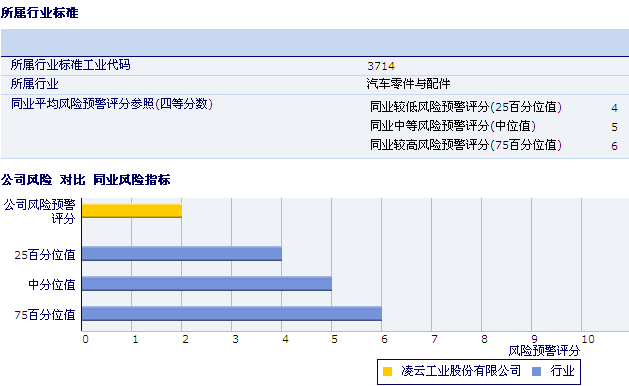Click the 风险预警评分 axis title
629x386 pixels.
point(544,351)
